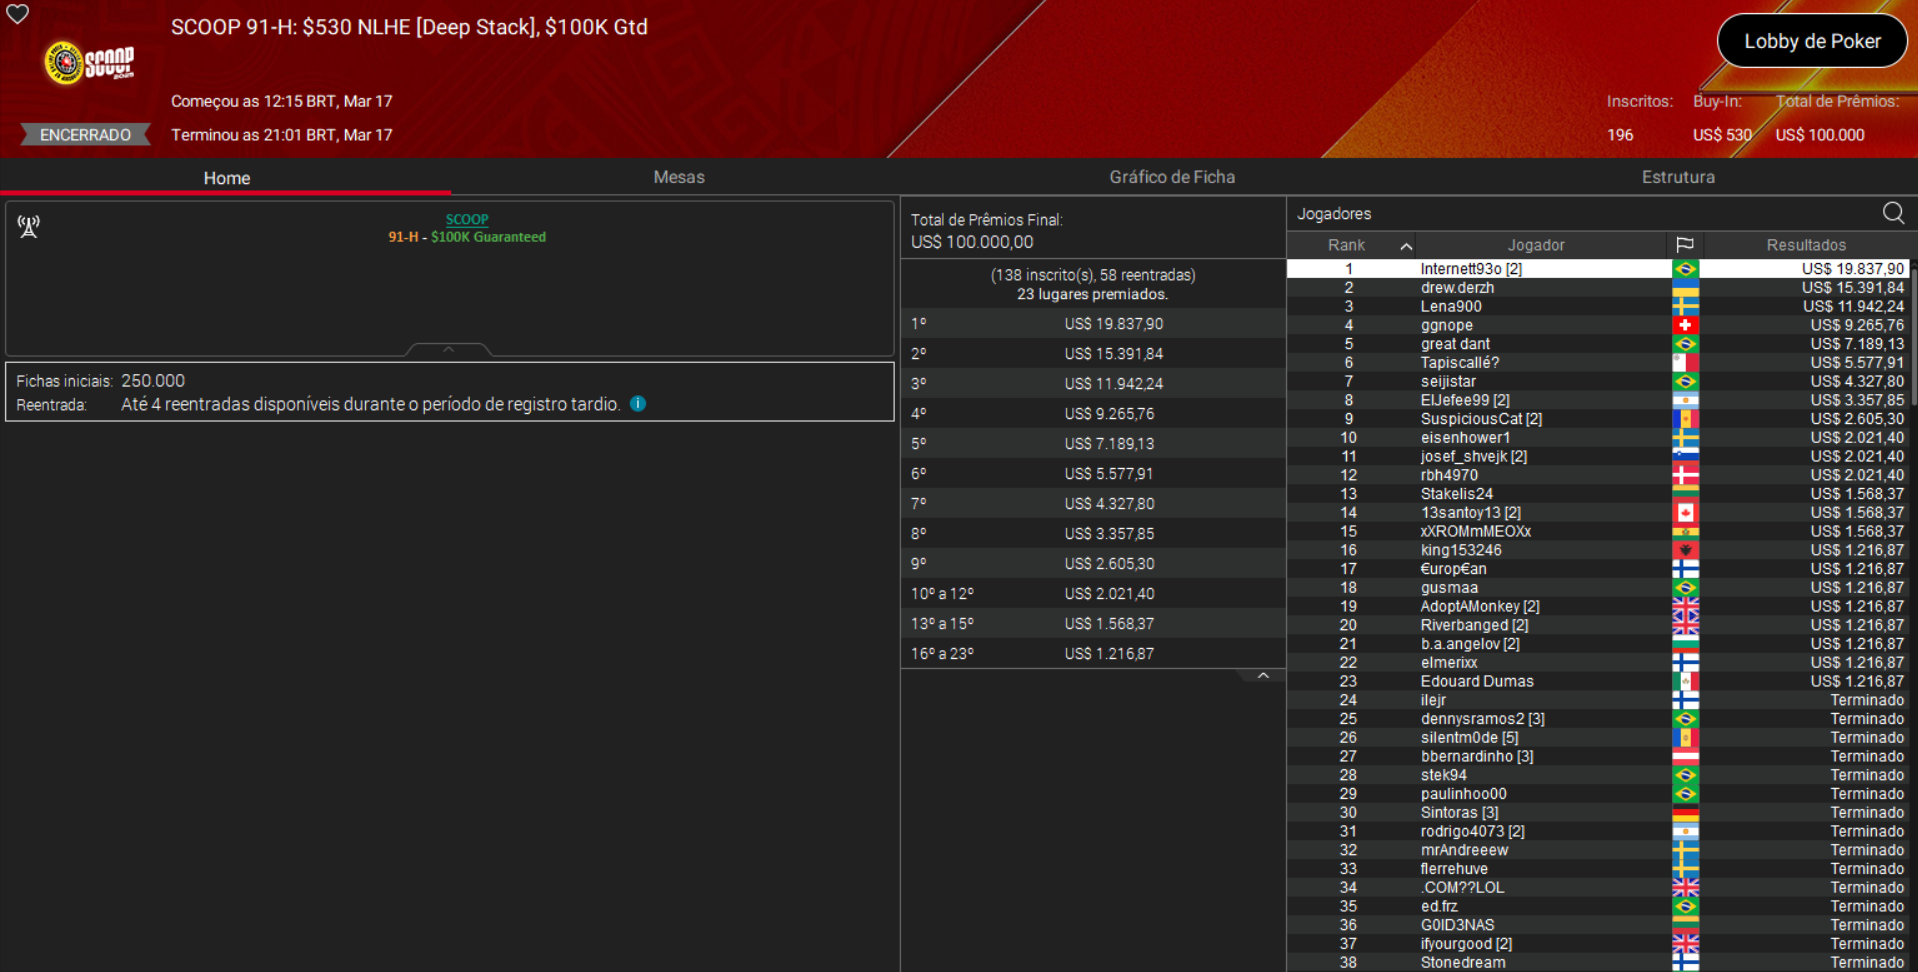Click the Finland flag beside €urop€an
The width and height of the screenshot is (1918, 972).
pos(1686,568)
